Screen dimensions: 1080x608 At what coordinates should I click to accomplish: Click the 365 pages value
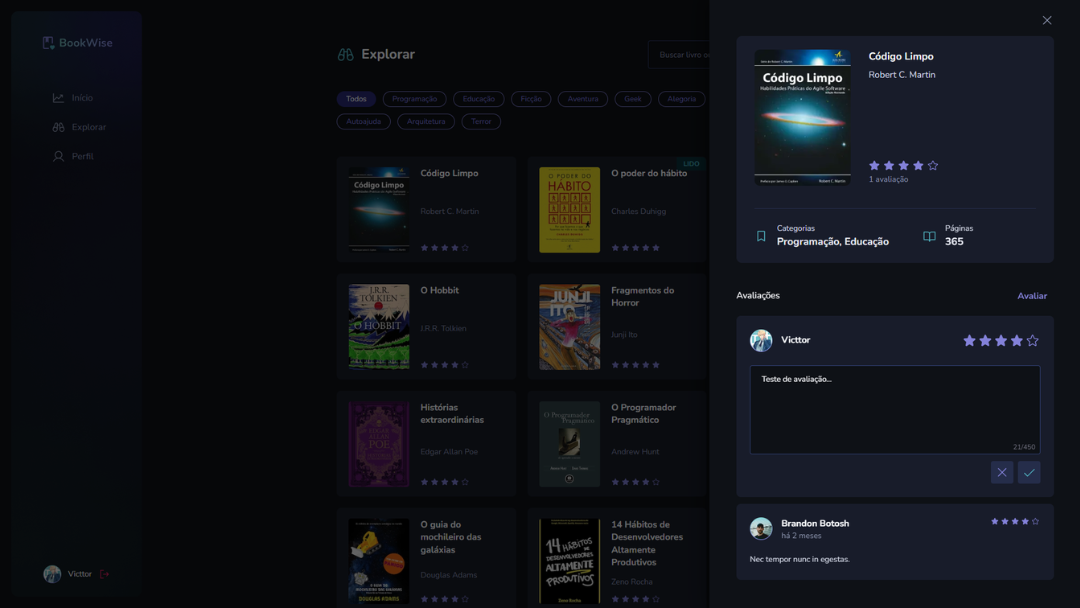954,242
